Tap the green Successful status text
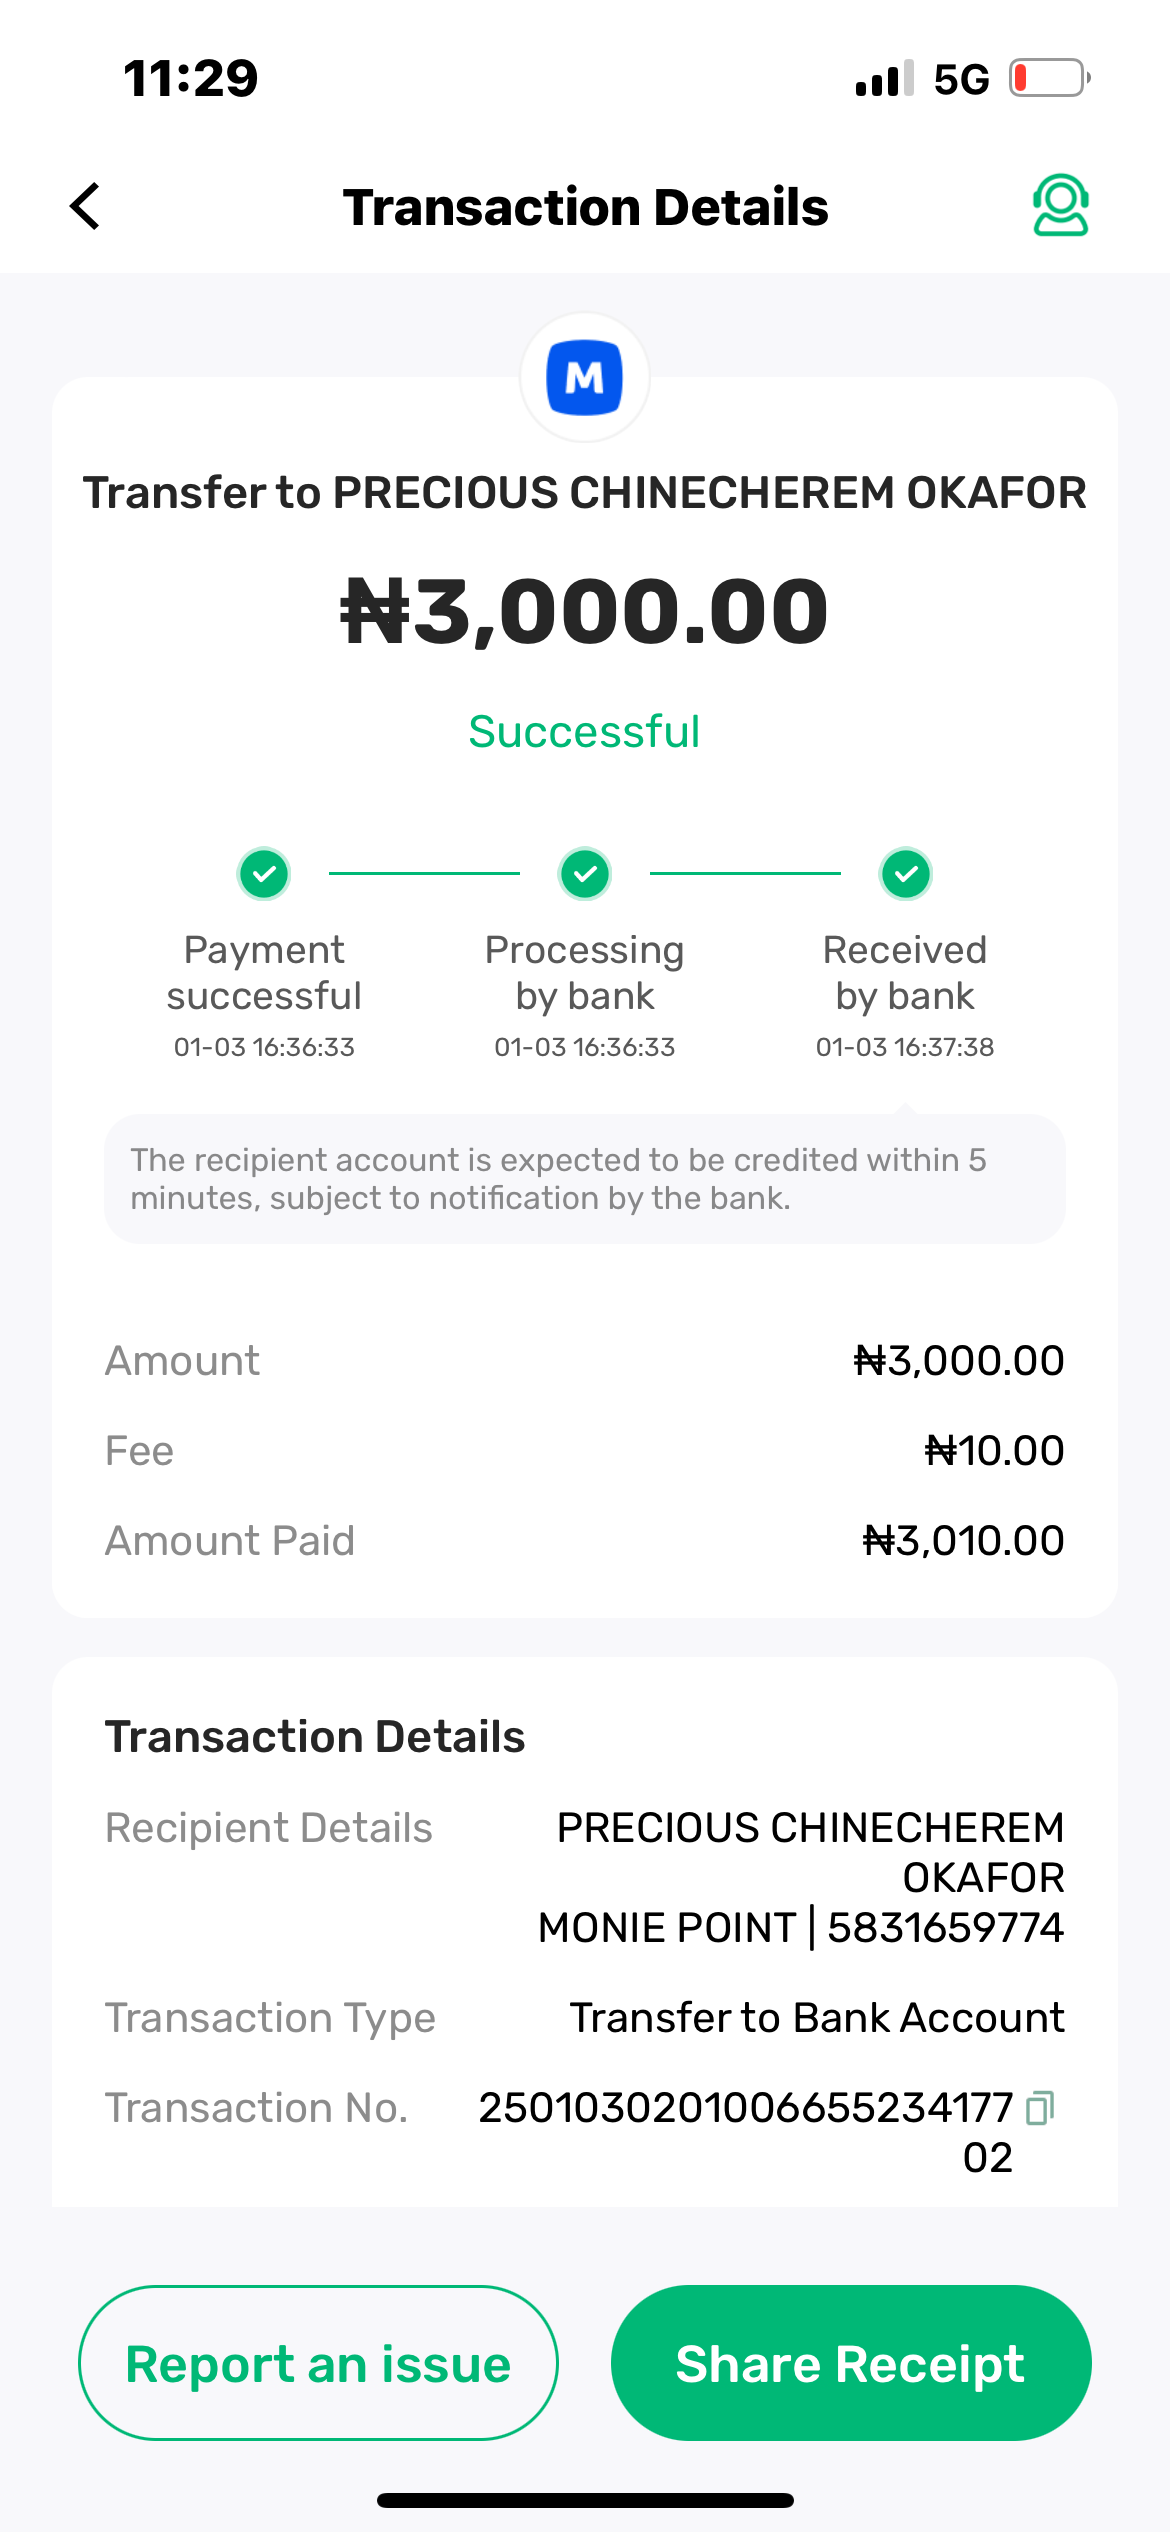Viewport: 1170px width, 2532px height. pyautogui.click(x=585, y=731)
